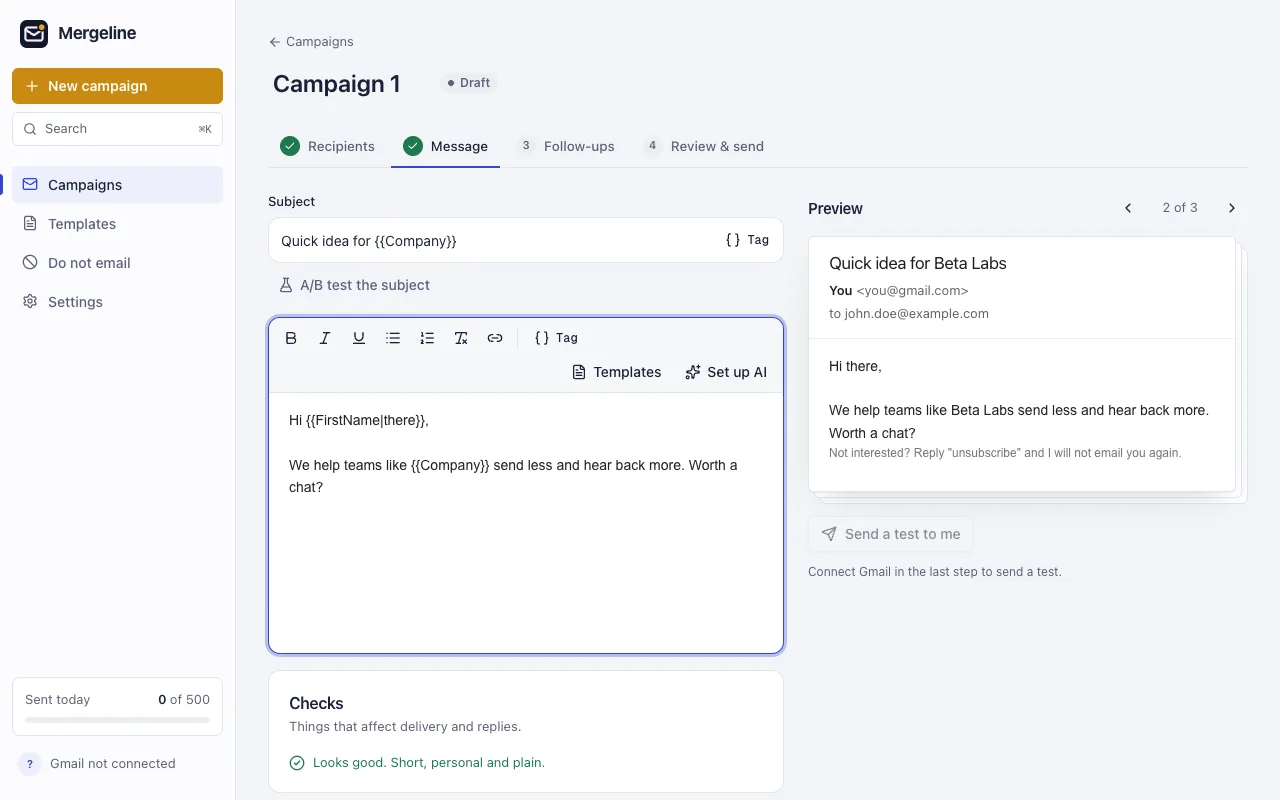Apply italic formatting in editor toolbar
1280x800 pixels.
(325, 338)
